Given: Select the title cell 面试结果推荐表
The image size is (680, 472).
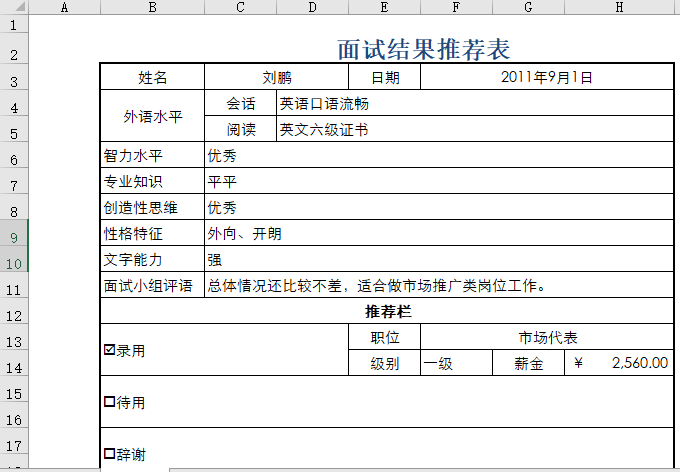Looking at the screenshot, I should [x=424, y=49].
